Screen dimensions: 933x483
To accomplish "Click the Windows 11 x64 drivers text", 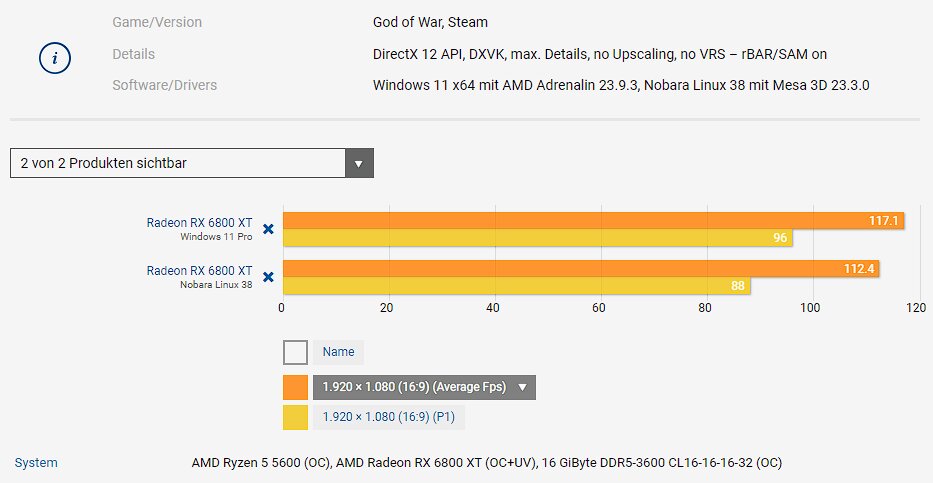I will click(621, 85).
